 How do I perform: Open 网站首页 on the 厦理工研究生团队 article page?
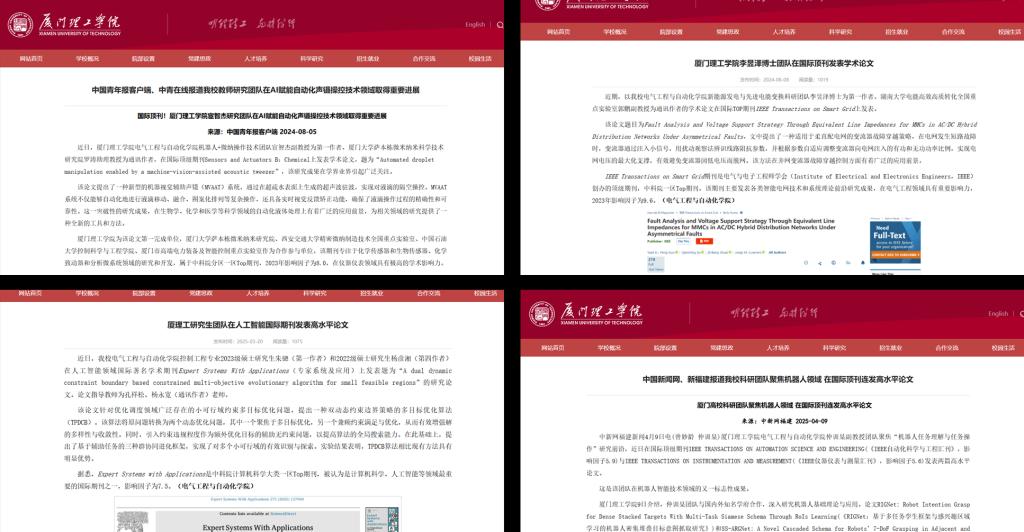pos(30,293)
